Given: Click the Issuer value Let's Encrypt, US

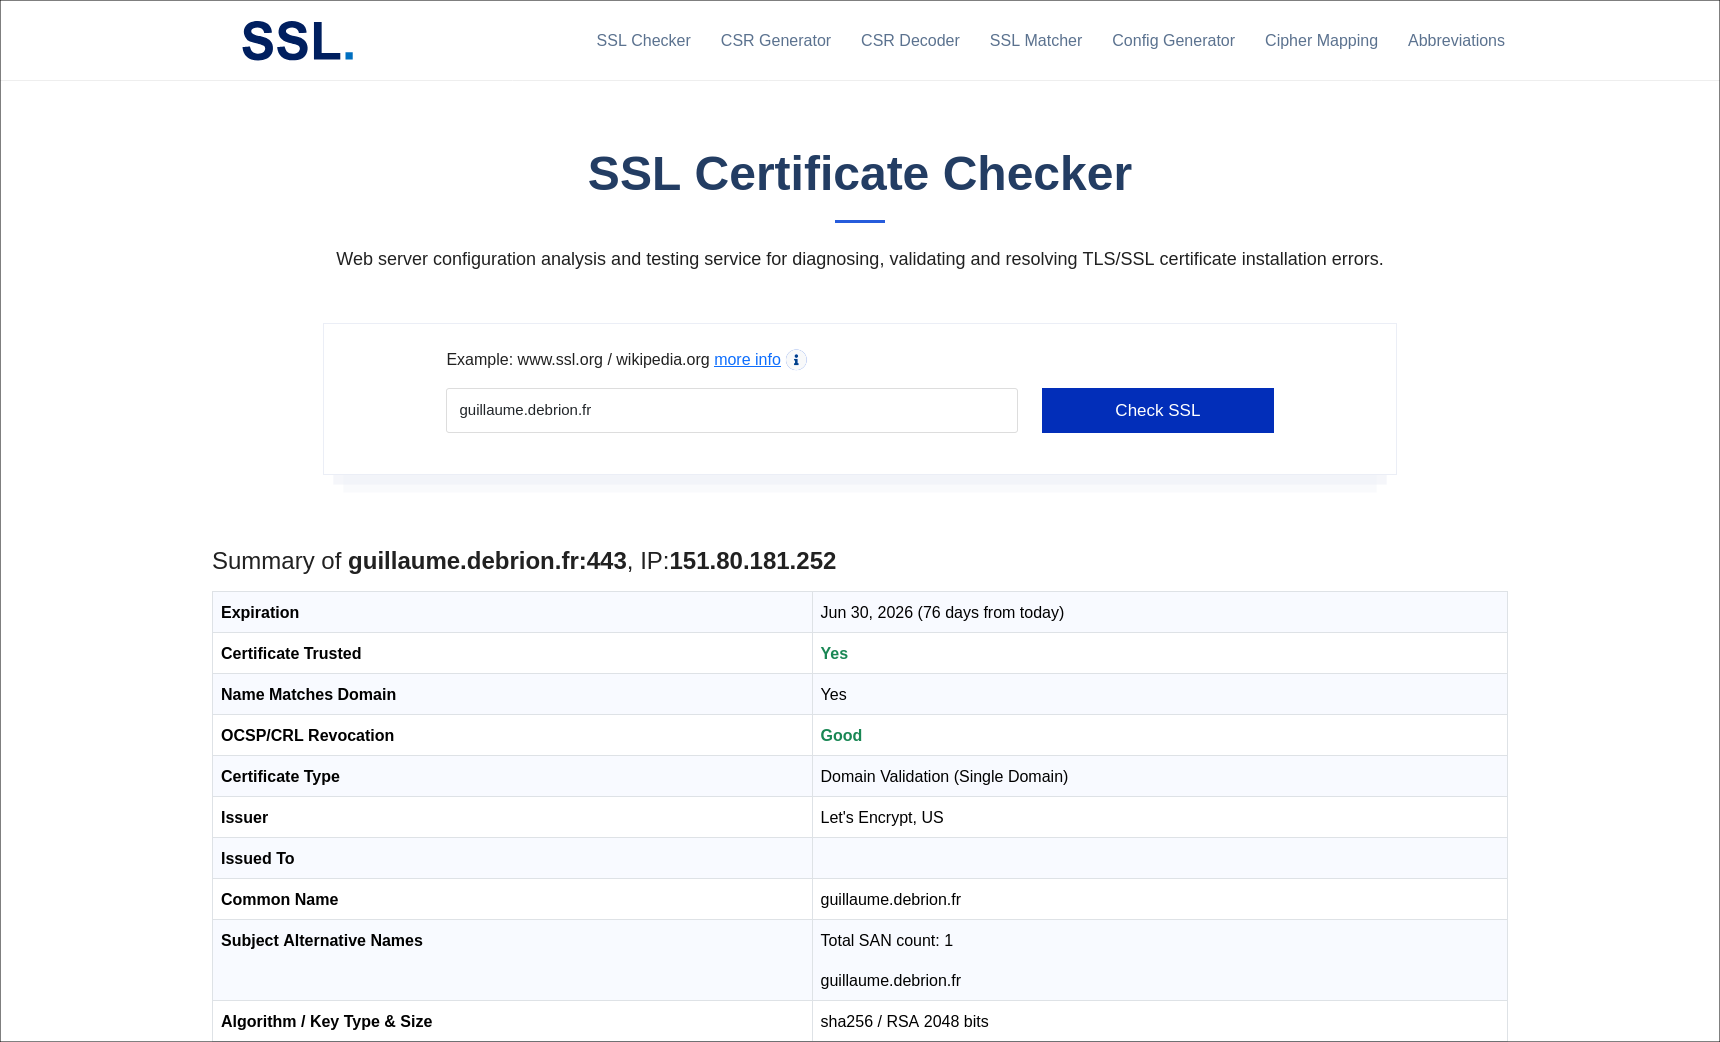Looking at the screenshot, I should [881, 817].
